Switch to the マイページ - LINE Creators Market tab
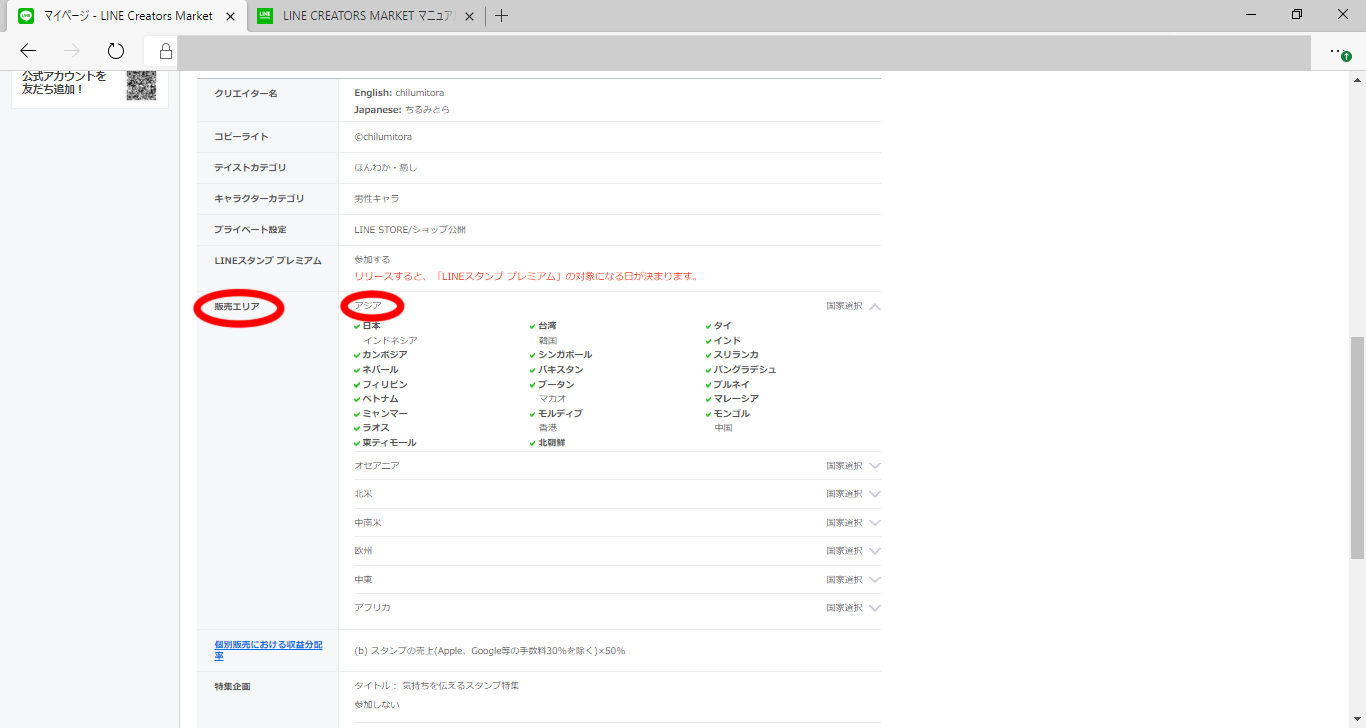This screenshot has width=1366, height=728. pos(128,16)
